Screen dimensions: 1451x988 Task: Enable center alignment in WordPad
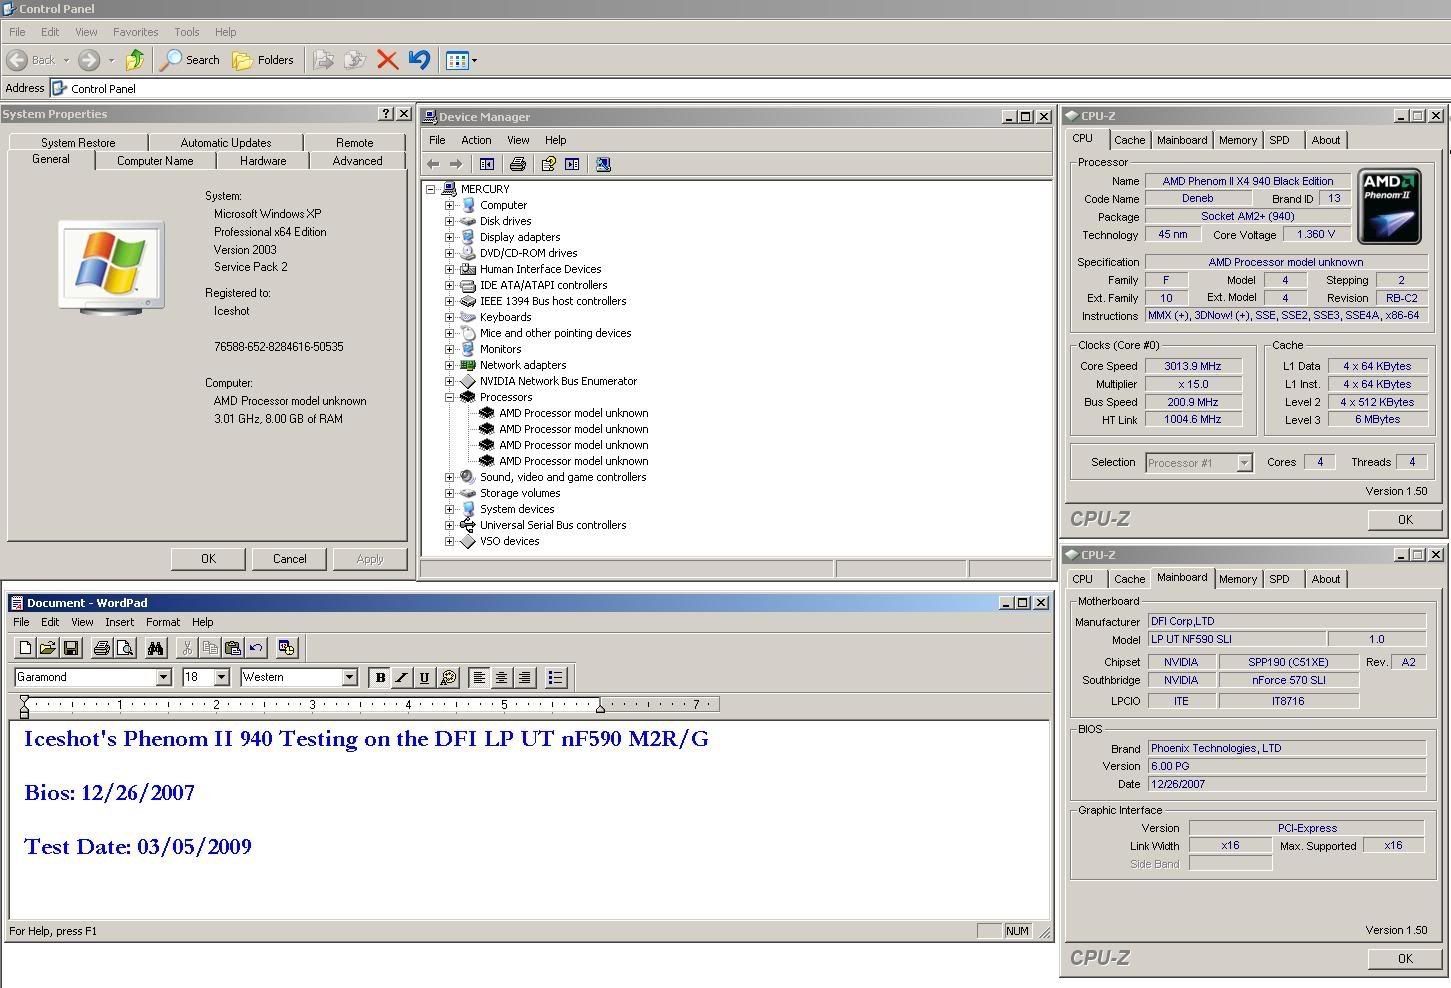tap(501, 678)
